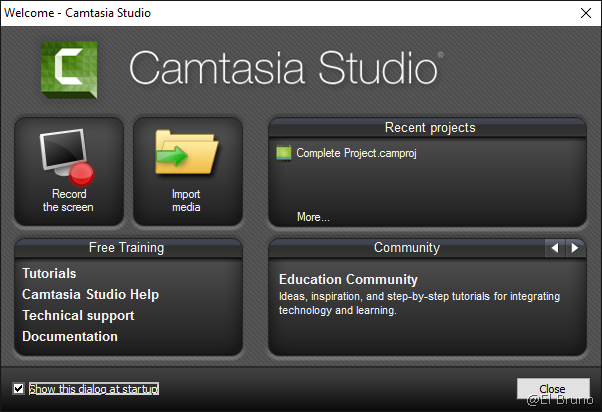Viewport: 602px width, 412px height.
Task: Click the Free Training panel header
Action: (x=127, y=248)
